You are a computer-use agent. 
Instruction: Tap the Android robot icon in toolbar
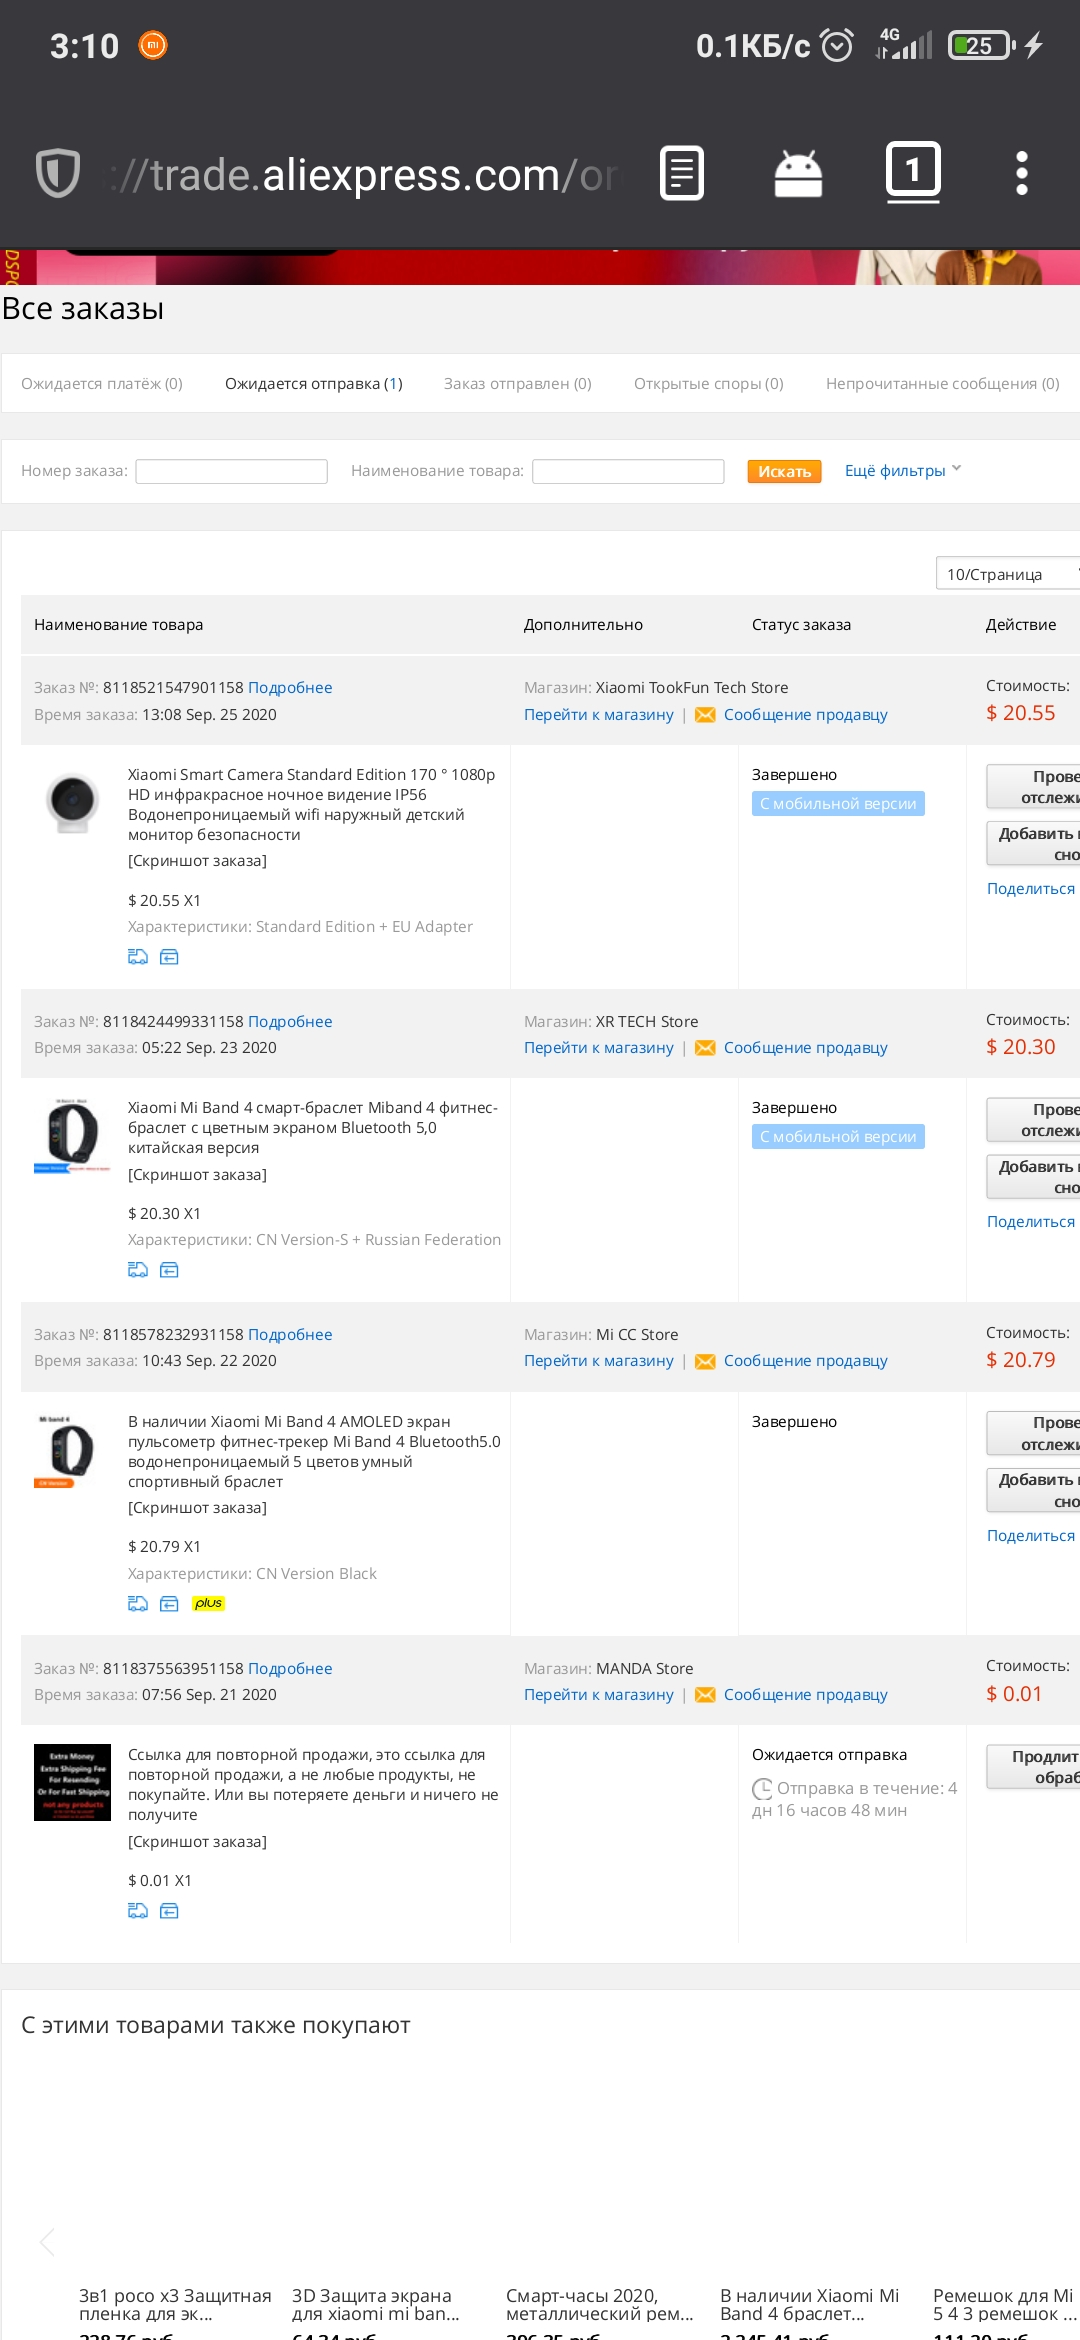click(798, 174)
